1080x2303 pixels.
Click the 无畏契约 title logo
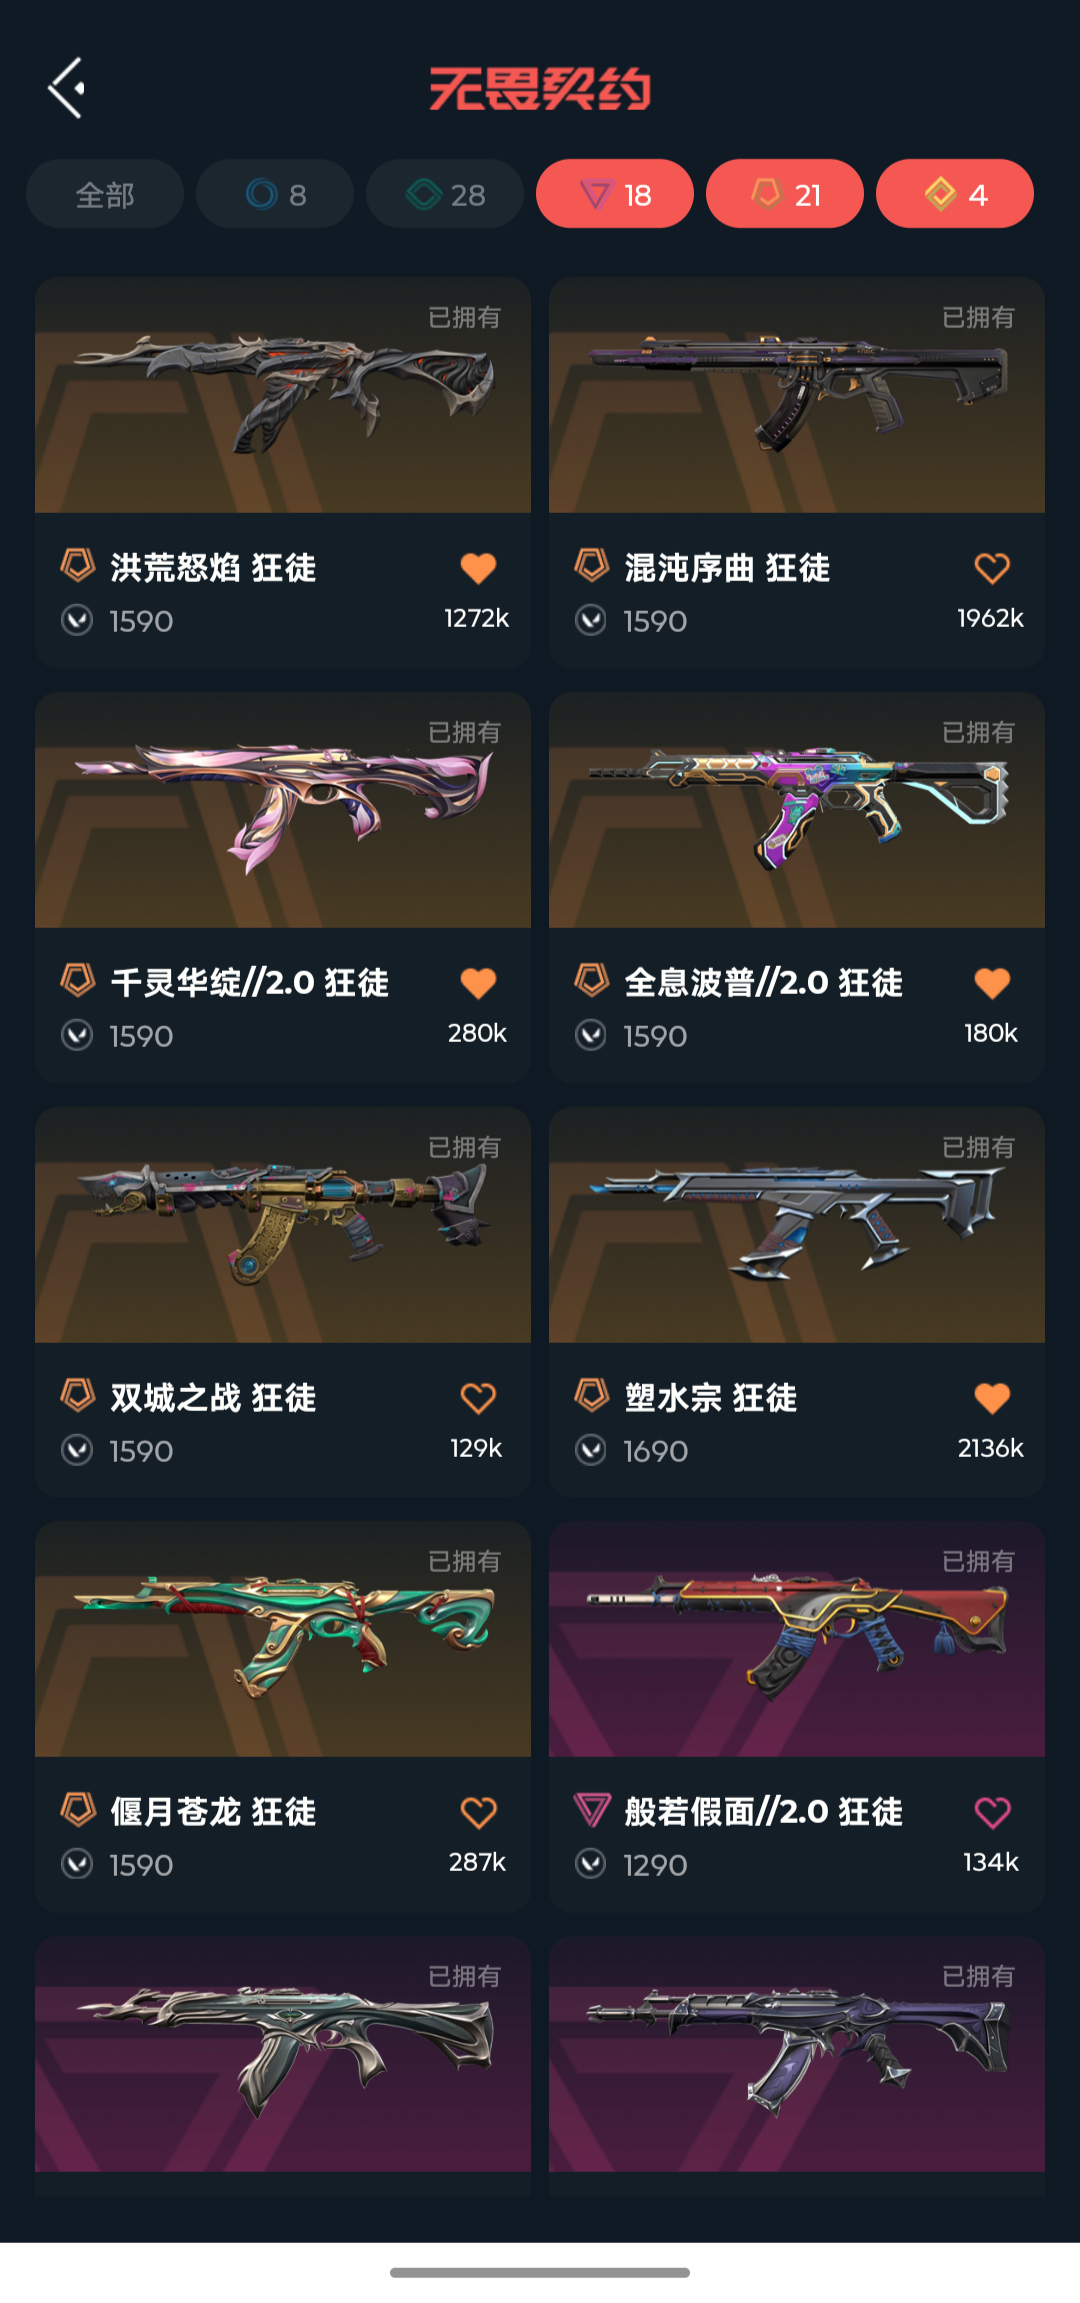click(x=540, y=89)
